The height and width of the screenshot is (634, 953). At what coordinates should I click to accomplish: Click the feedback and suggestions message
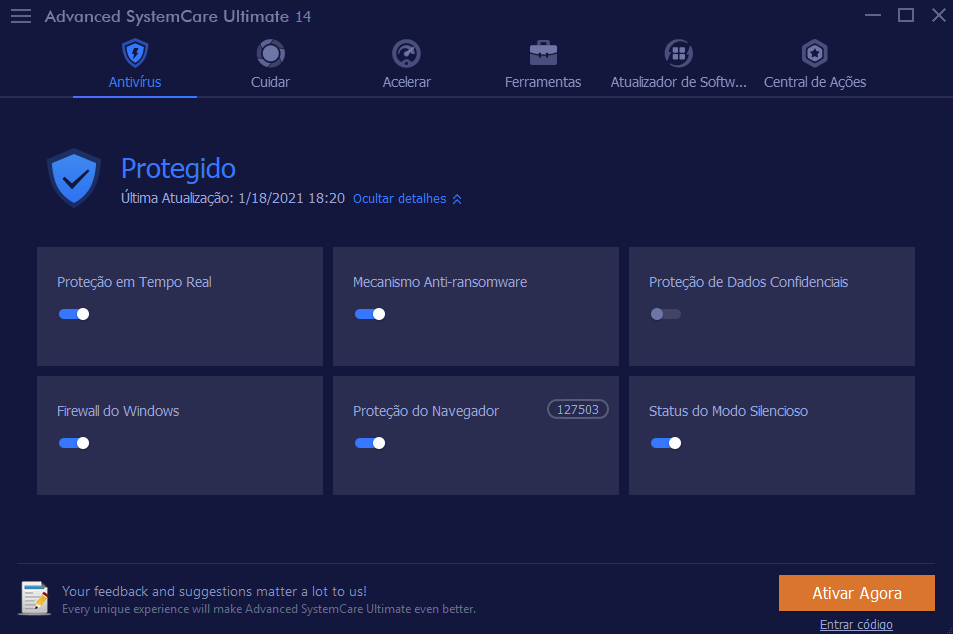click(214, 591)
